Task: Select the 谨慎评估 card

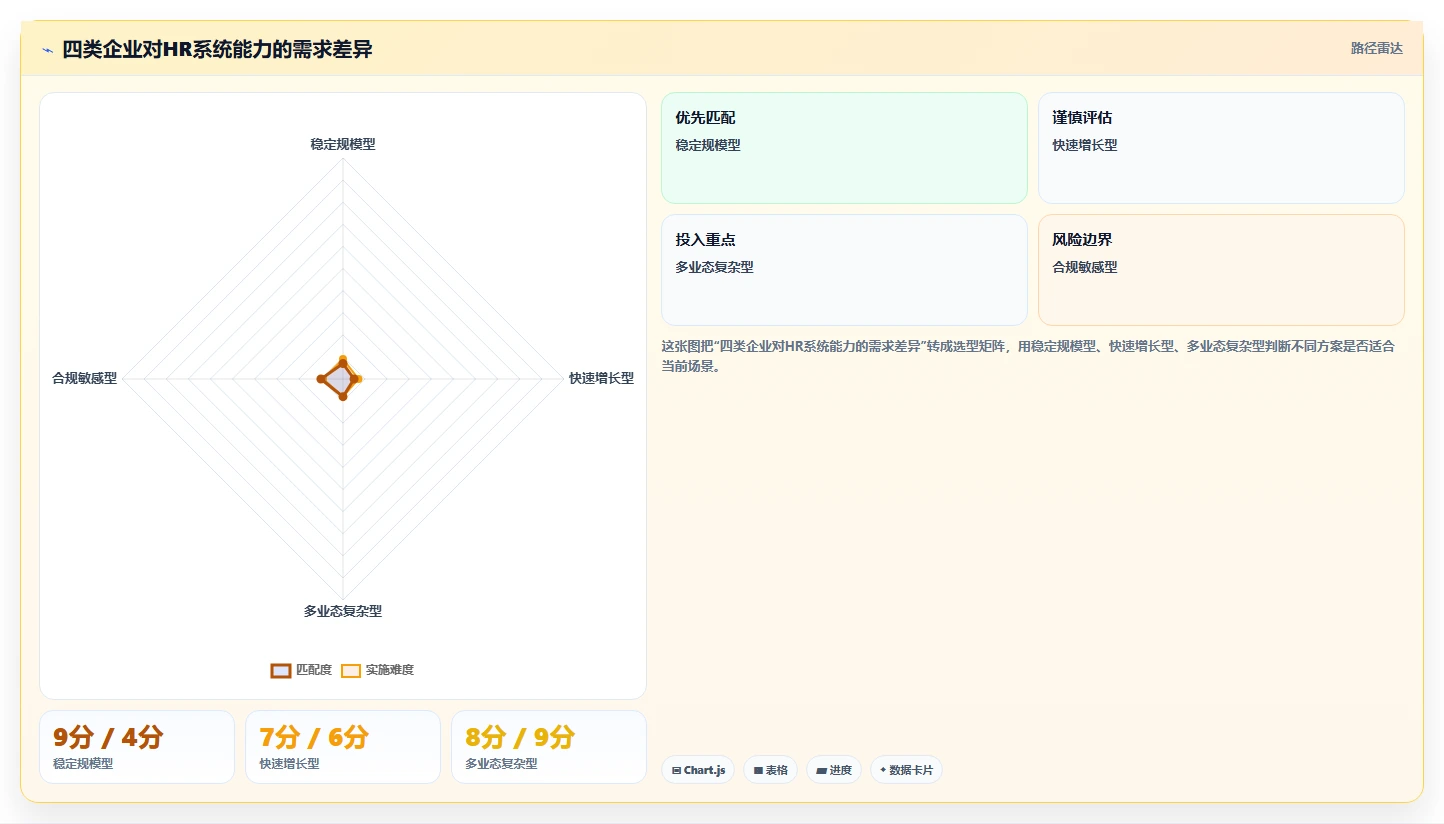Action: click(x=1221, y=148)
